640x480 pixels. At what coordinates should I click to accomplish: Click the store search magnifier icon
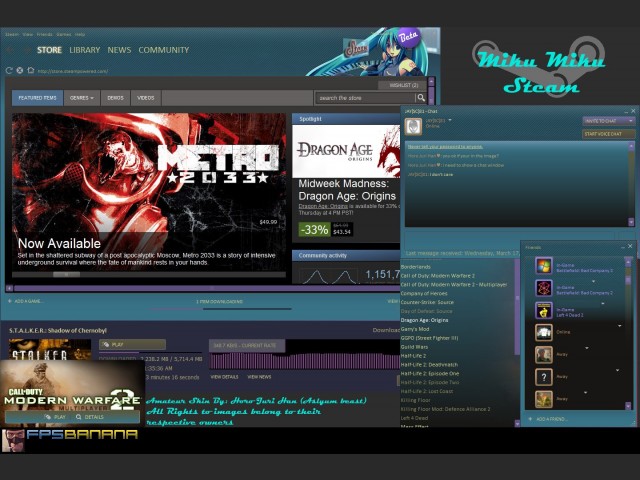pyautogui.click(x=421, y=98)
